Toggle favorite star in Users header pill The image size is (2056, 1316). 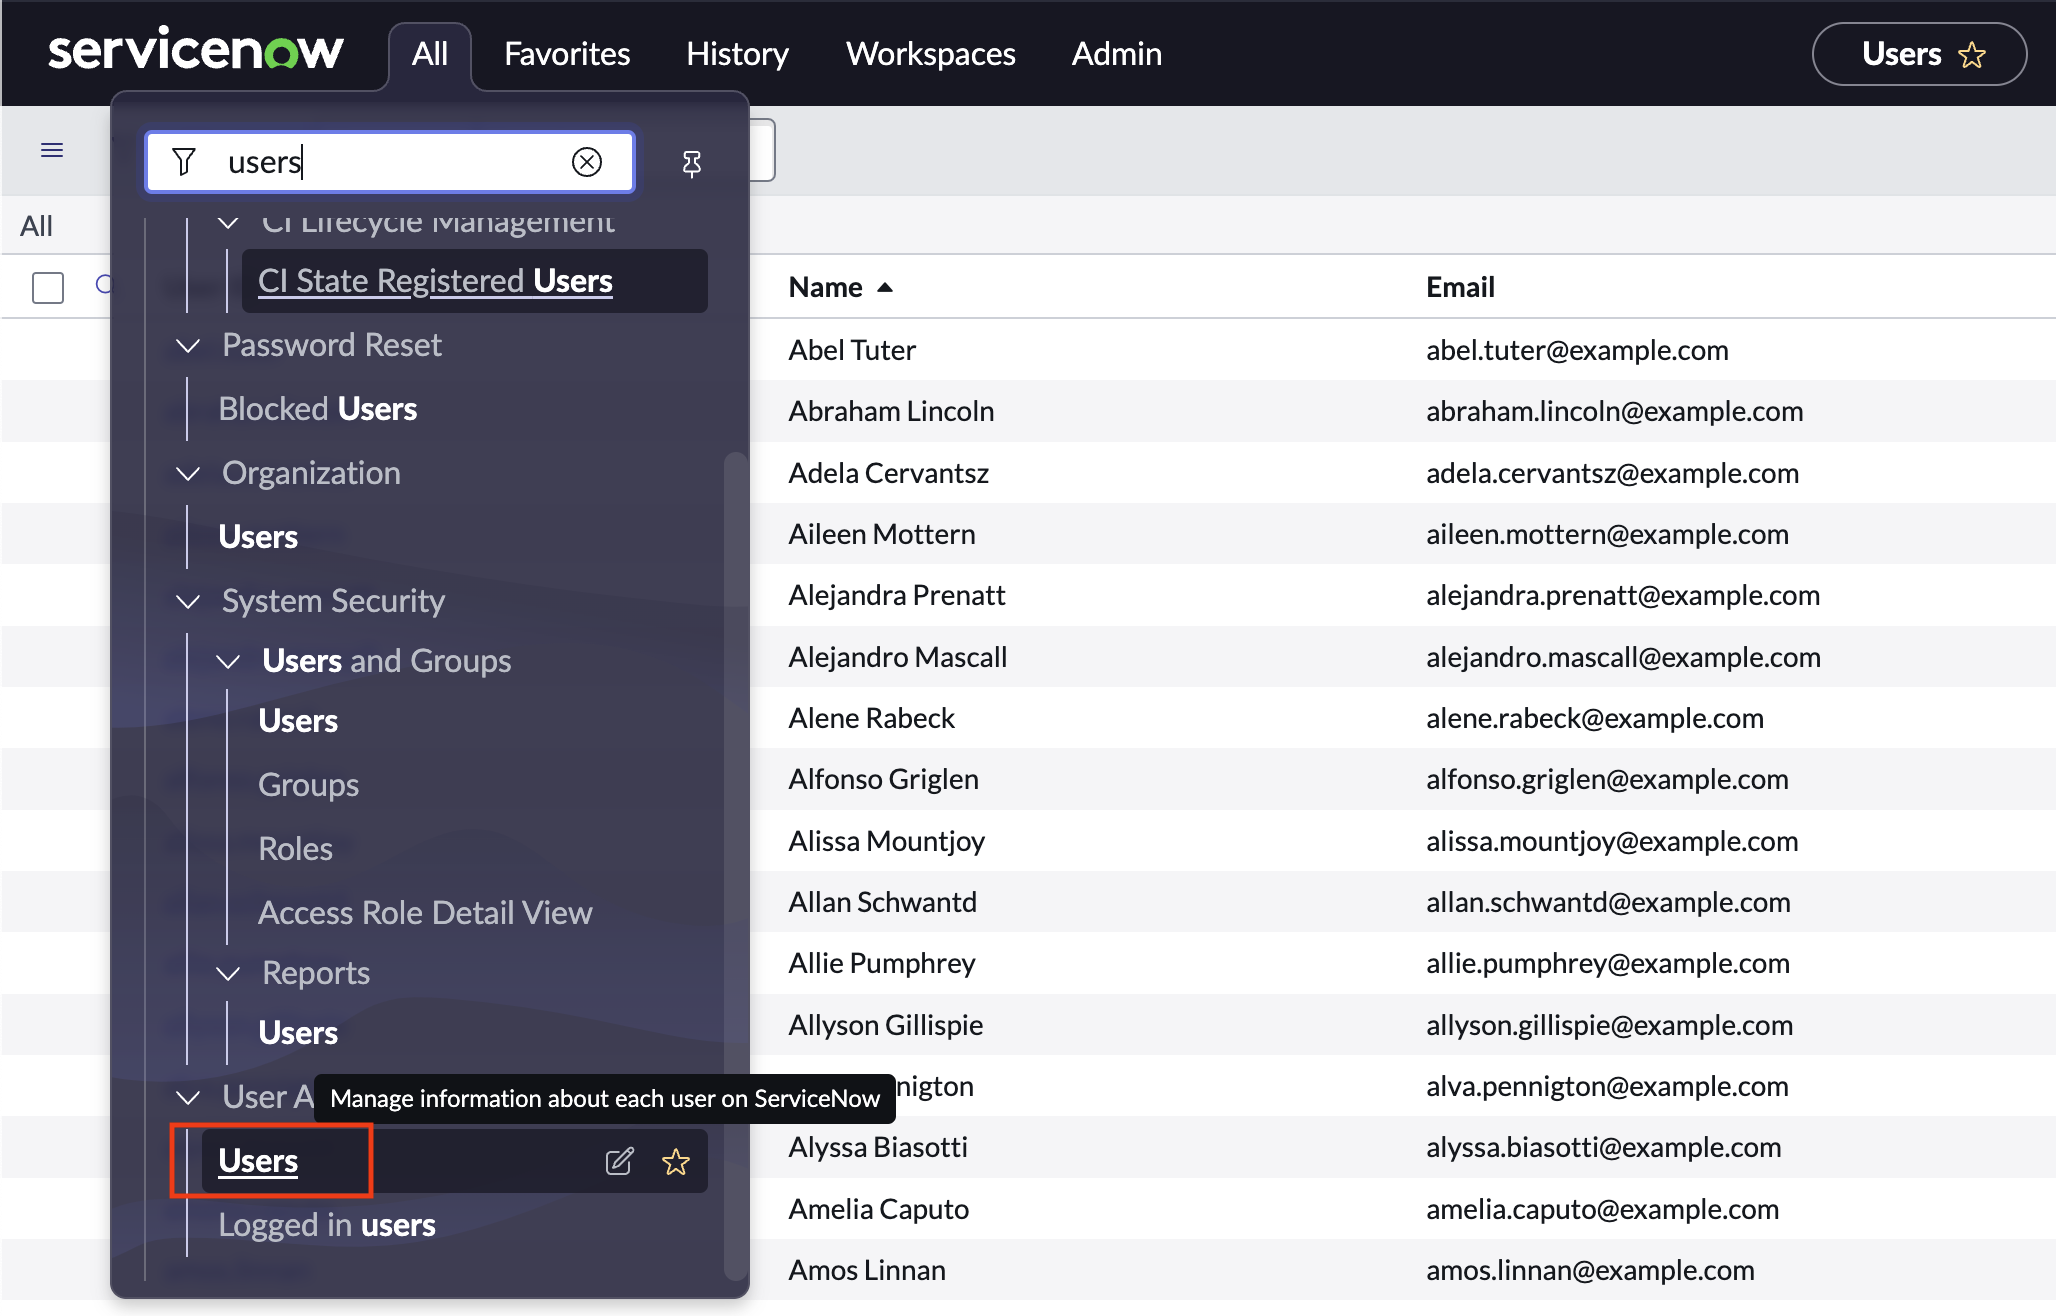(x=1972, y=55)
